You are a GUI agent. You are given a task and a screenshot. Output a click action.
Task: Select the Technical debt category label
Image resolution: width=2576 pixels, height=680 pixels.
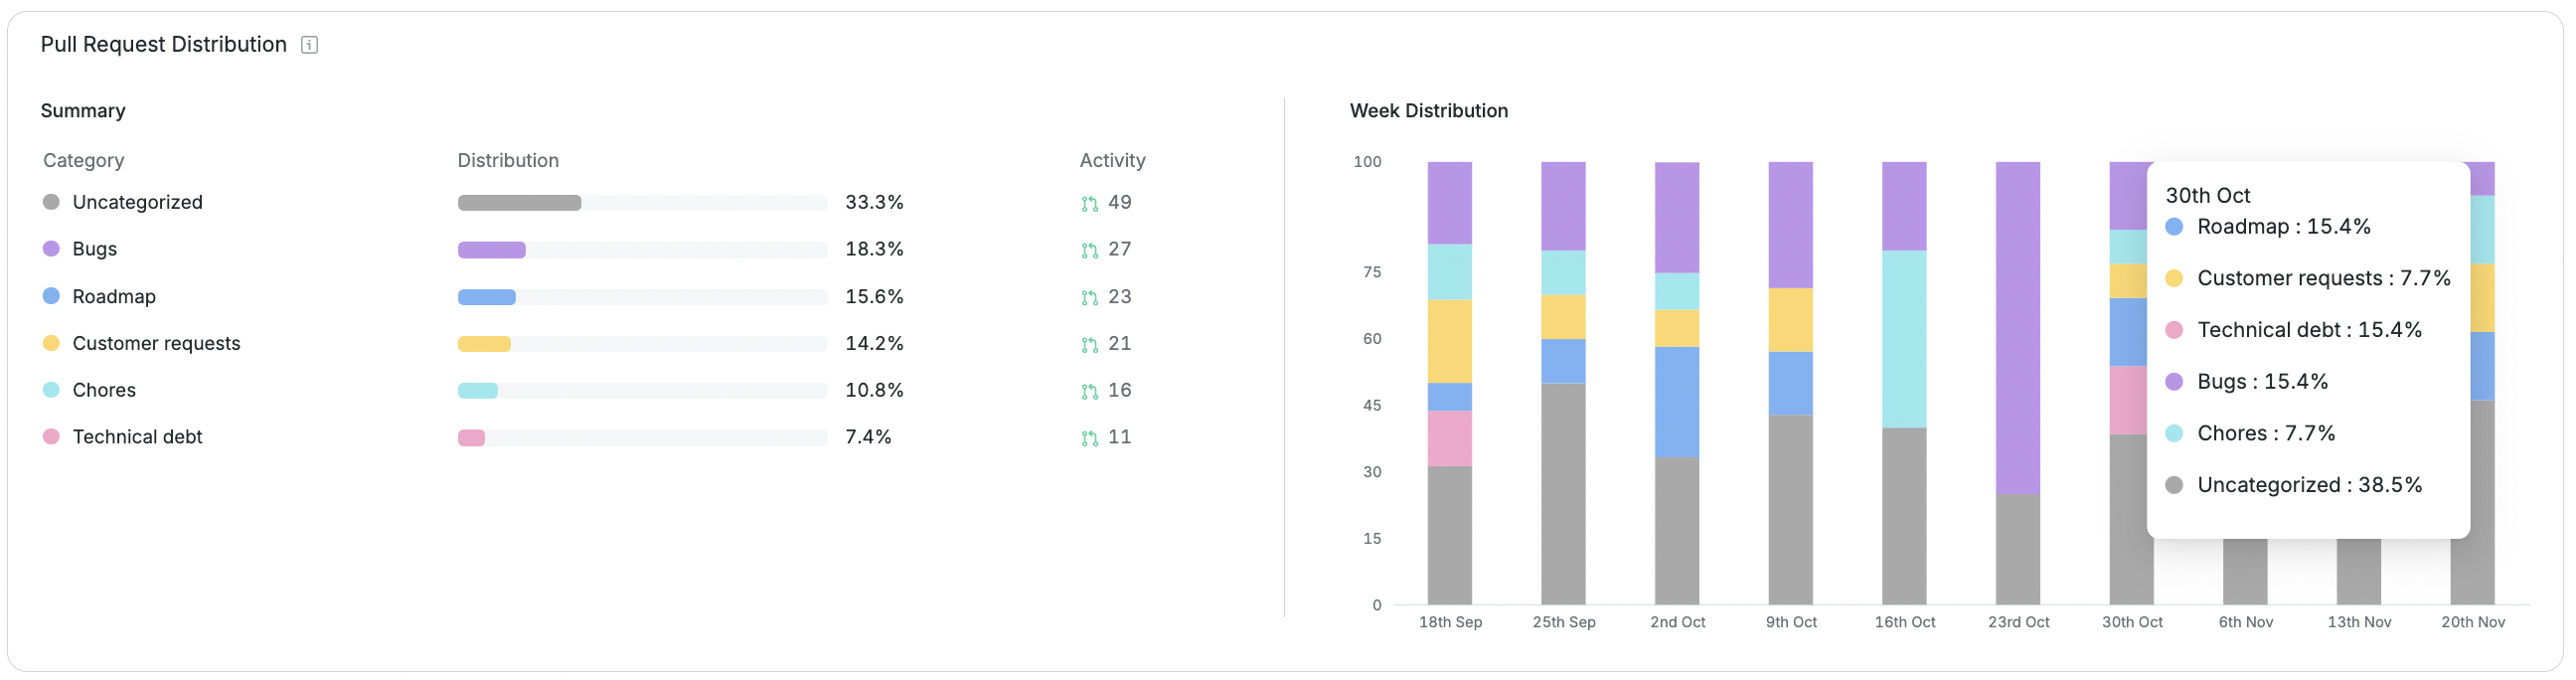[138, 436]
